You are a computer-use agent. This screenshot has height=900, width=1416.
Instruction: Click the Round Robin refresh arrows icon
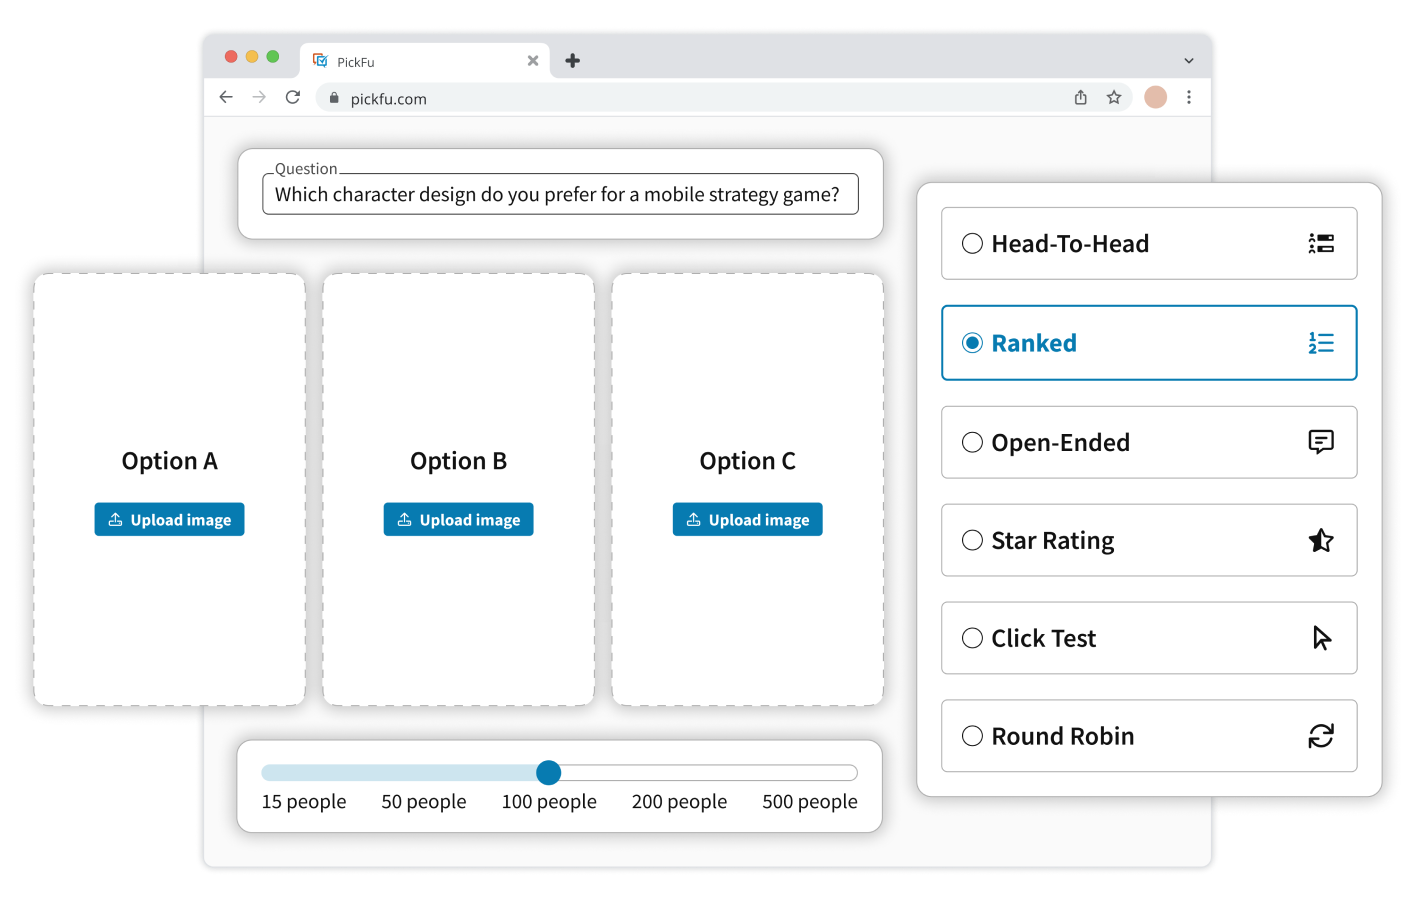(x=1321, y=736)
